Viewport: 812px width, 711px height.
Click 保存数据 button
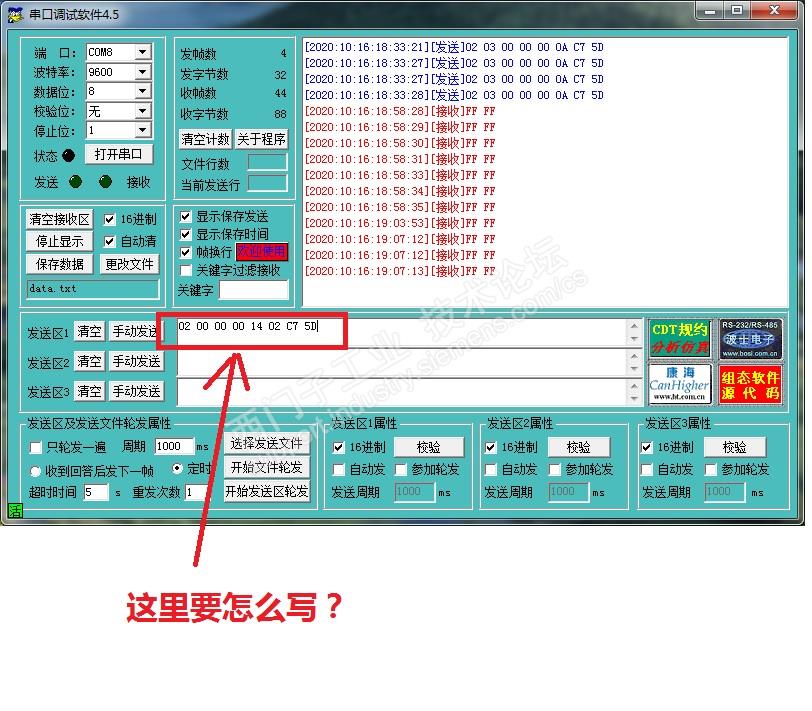click(60, 264)
